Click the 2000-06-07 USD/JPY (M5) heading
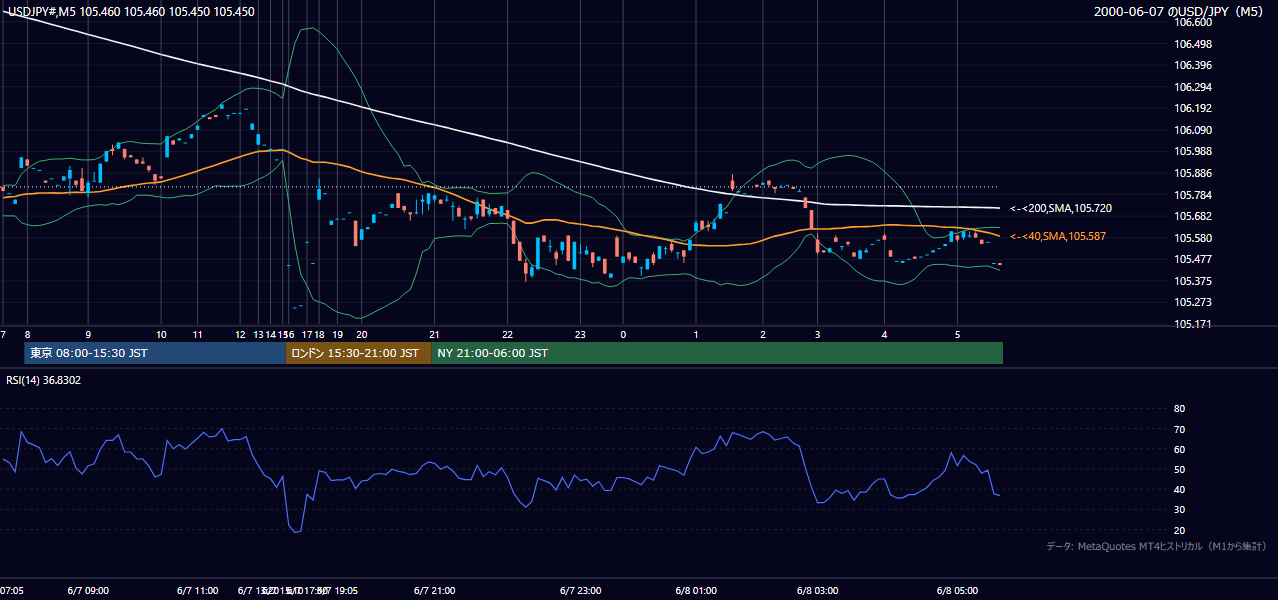1278x600 pixels. pyautogui.click(x=1180, y=12)
